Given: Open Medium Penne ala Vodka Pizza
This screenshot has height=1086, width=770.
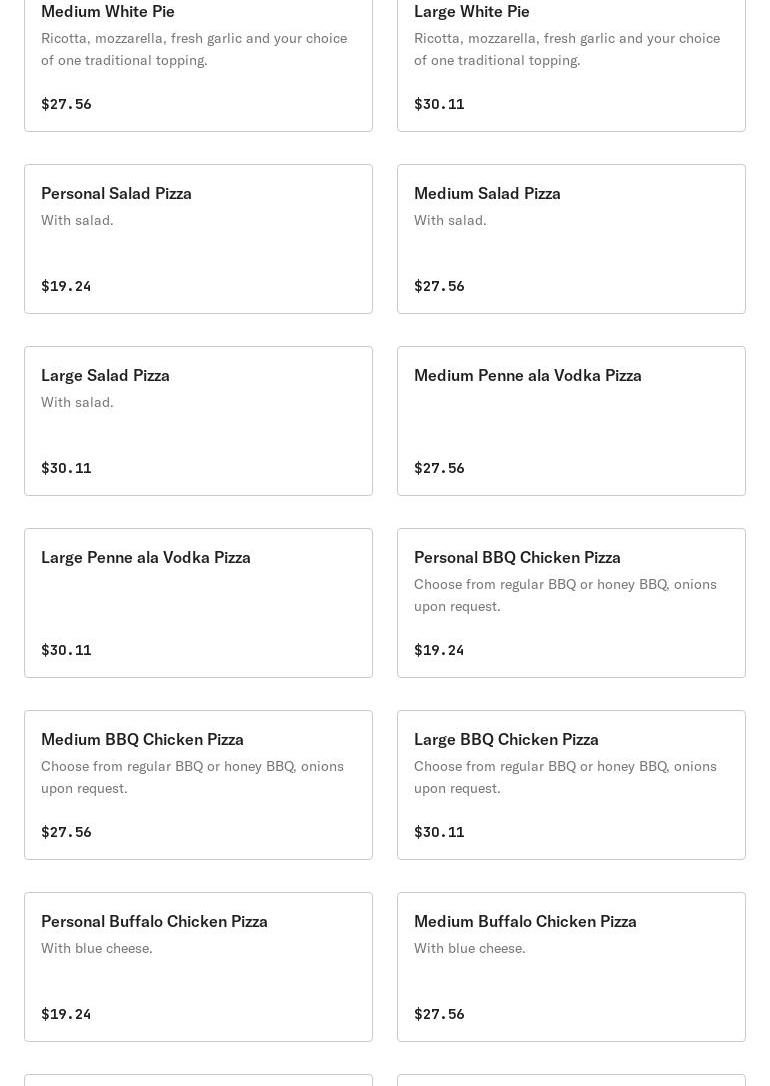Looking at the screenshot, I should coord(571,421).
